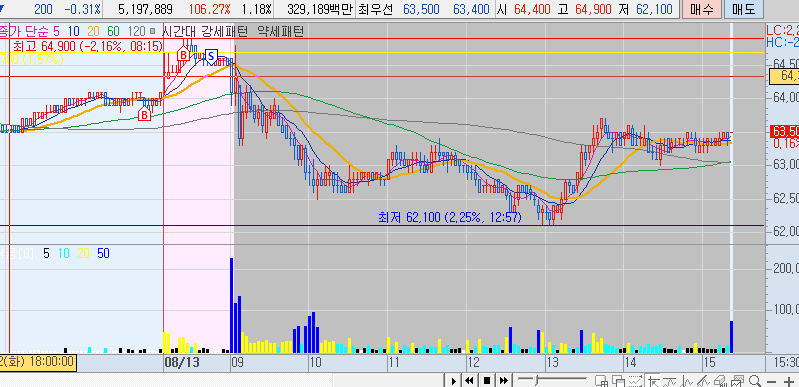Click the 15:30 label on time axis
Screen dimensions: 799x387
click(x=786, y=363)
